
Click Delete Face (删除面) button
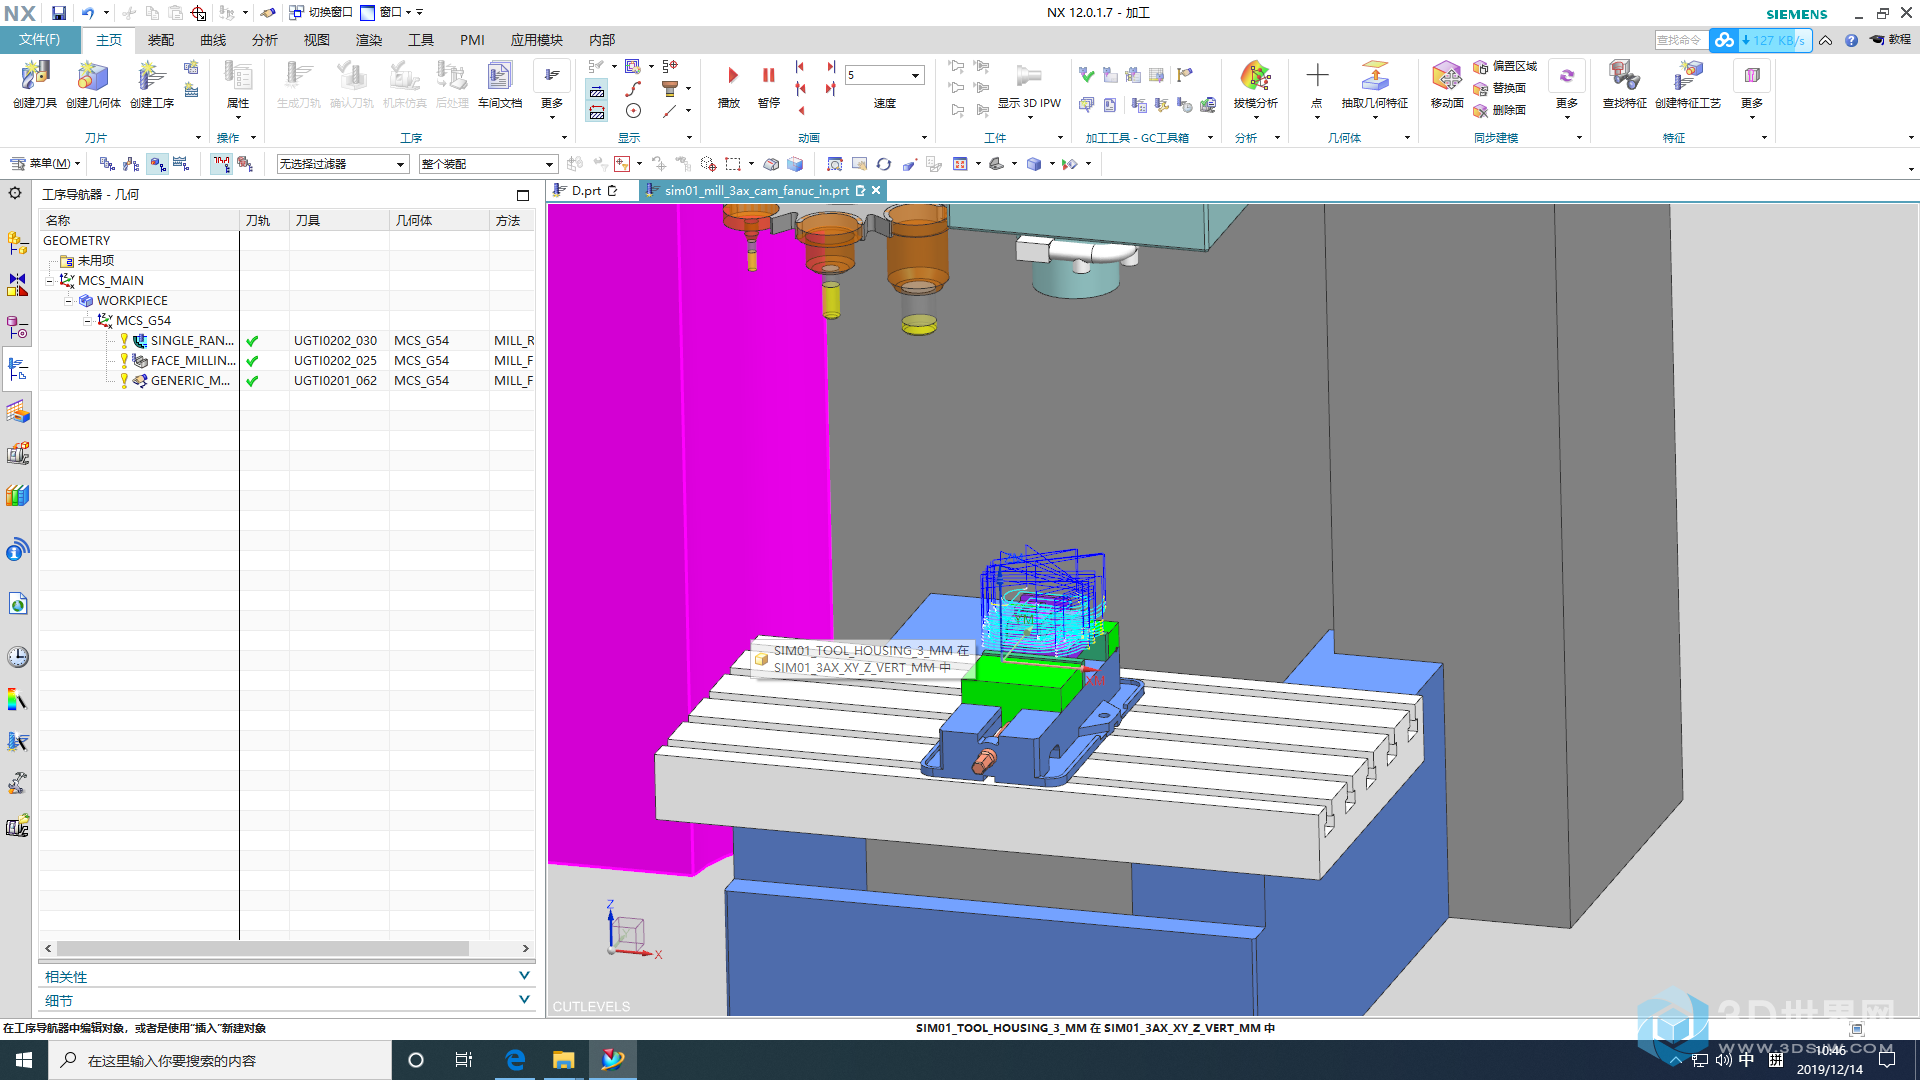[x=1499, y=111]
